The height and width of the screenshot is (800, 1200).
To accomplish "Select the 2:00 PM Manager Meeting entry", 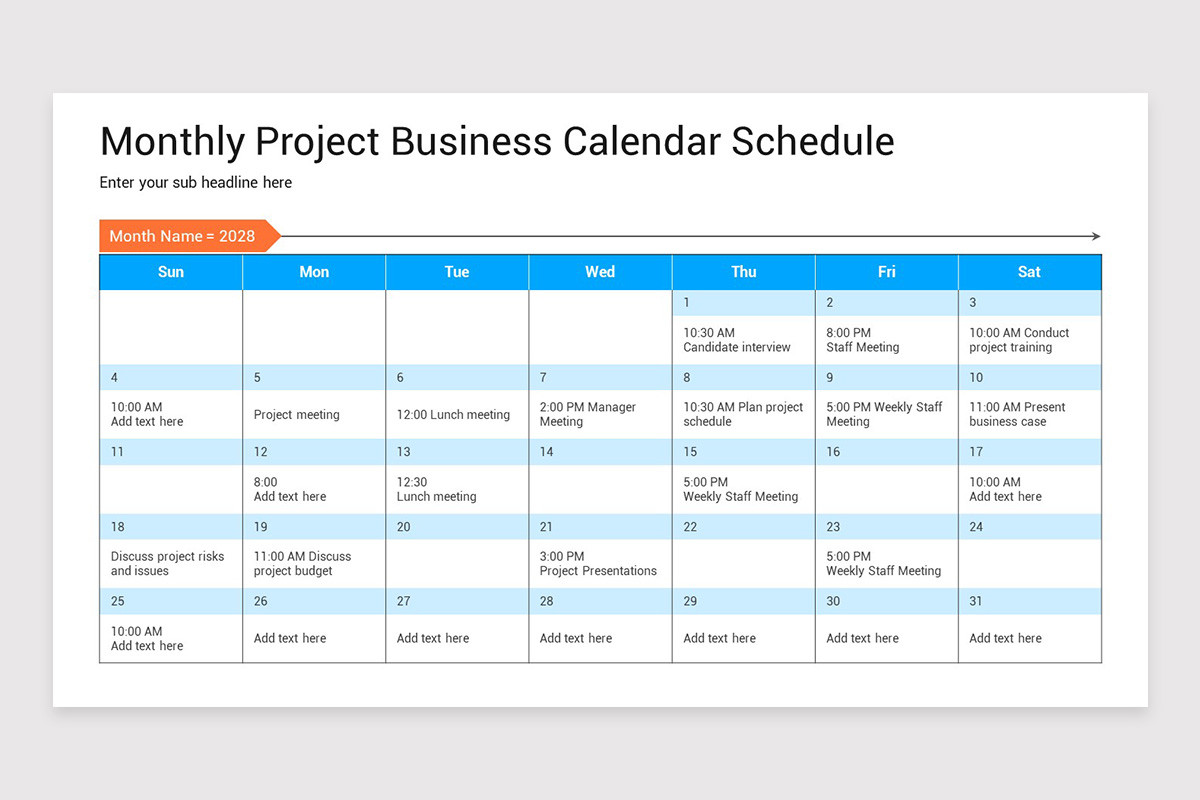I will click(x=587, y=414).
